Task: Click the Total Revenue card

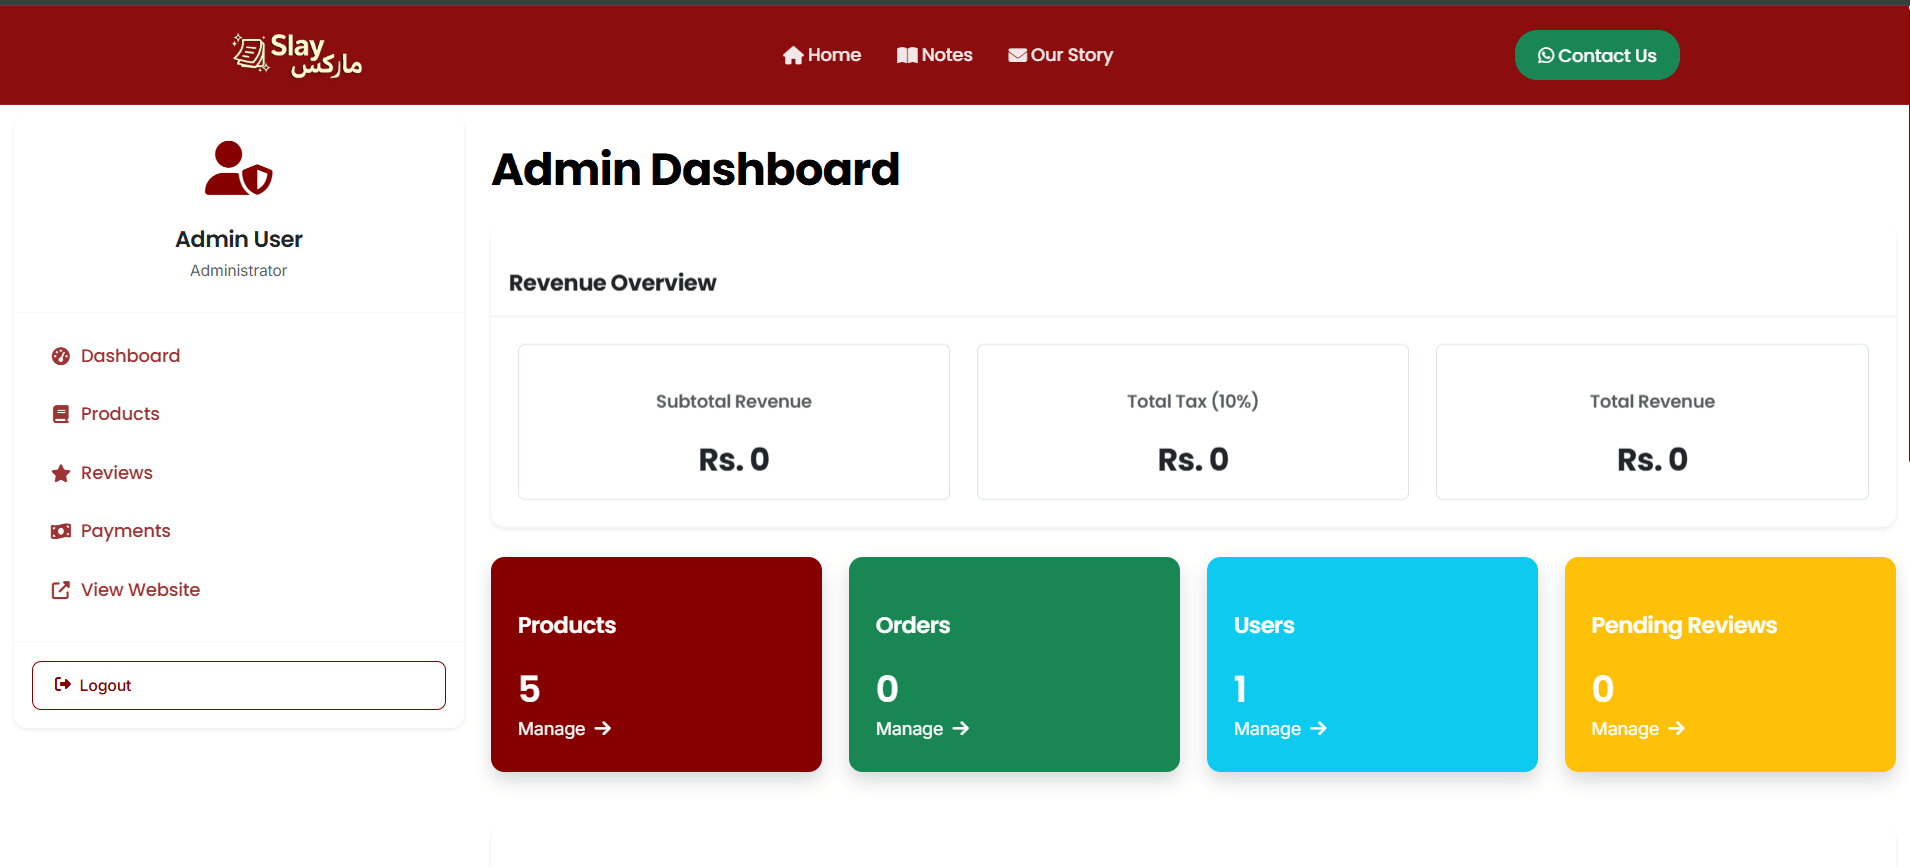Action: (x=1652, y=422)
